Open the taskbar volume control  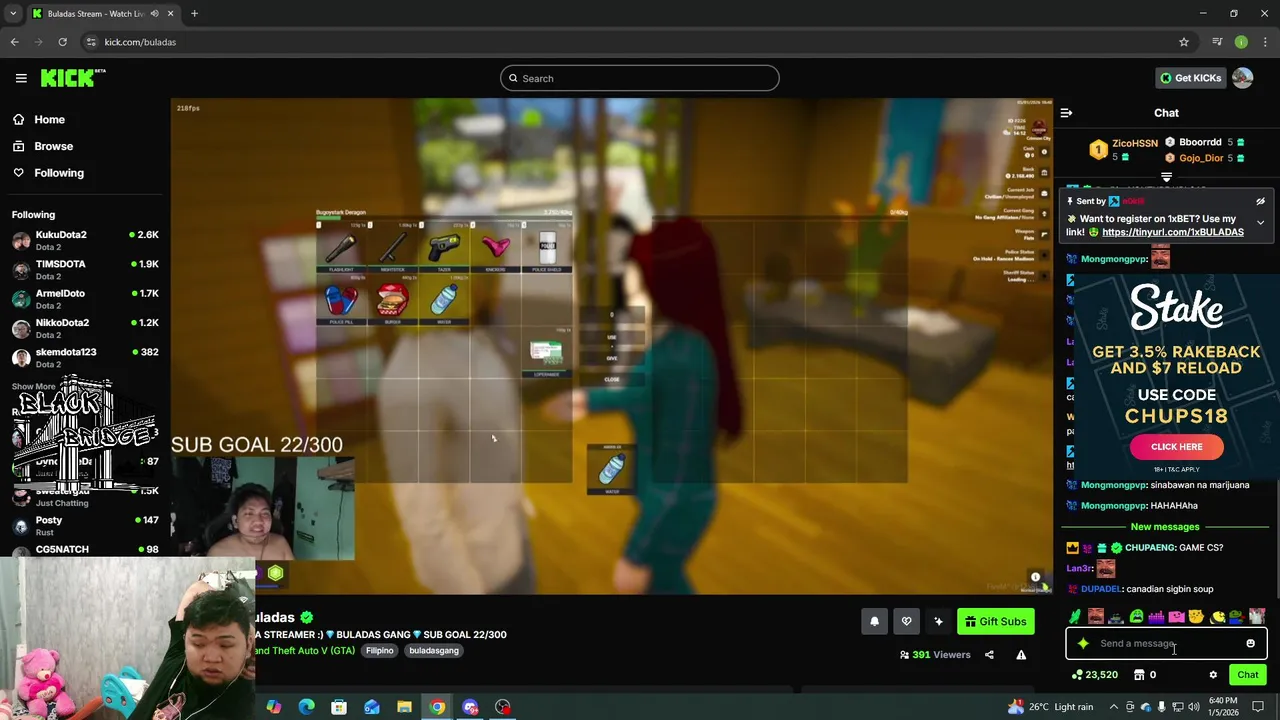click(x=1194, y=707)
